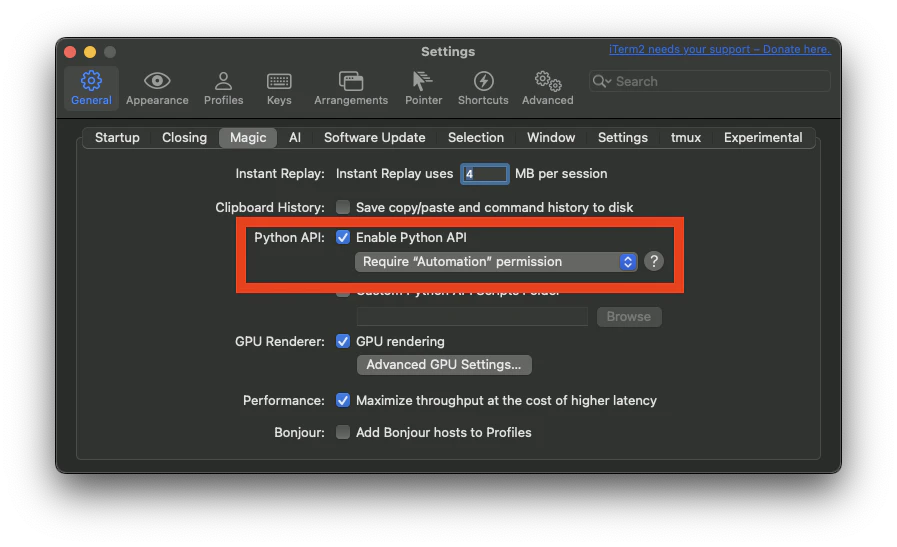897x547 pixels.
Task: Click the Instant Replay label
Action: 280,173
